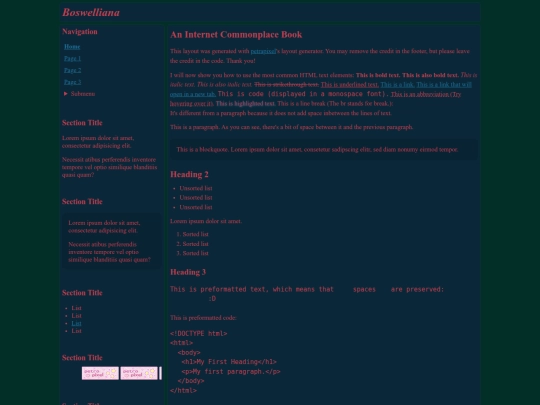540x405 pixels.
Task: Click 'This is preformatted code:' text
Action: [203, 318]
